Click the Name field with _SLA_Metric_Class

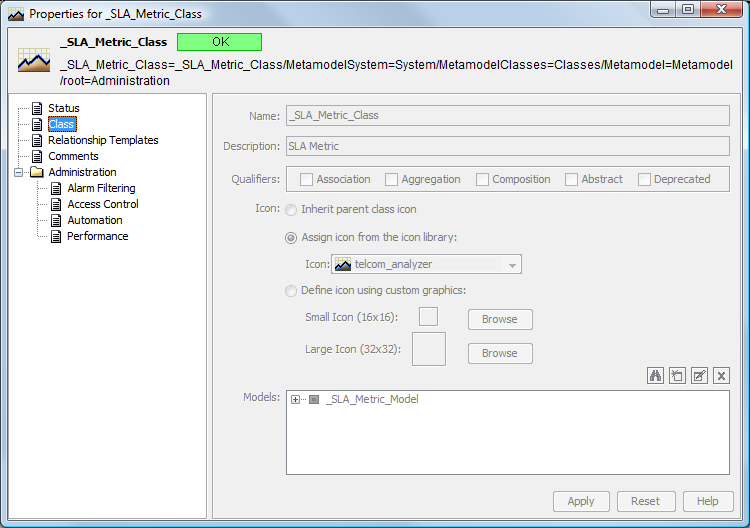pyautogui.click(x=507, y=116)
